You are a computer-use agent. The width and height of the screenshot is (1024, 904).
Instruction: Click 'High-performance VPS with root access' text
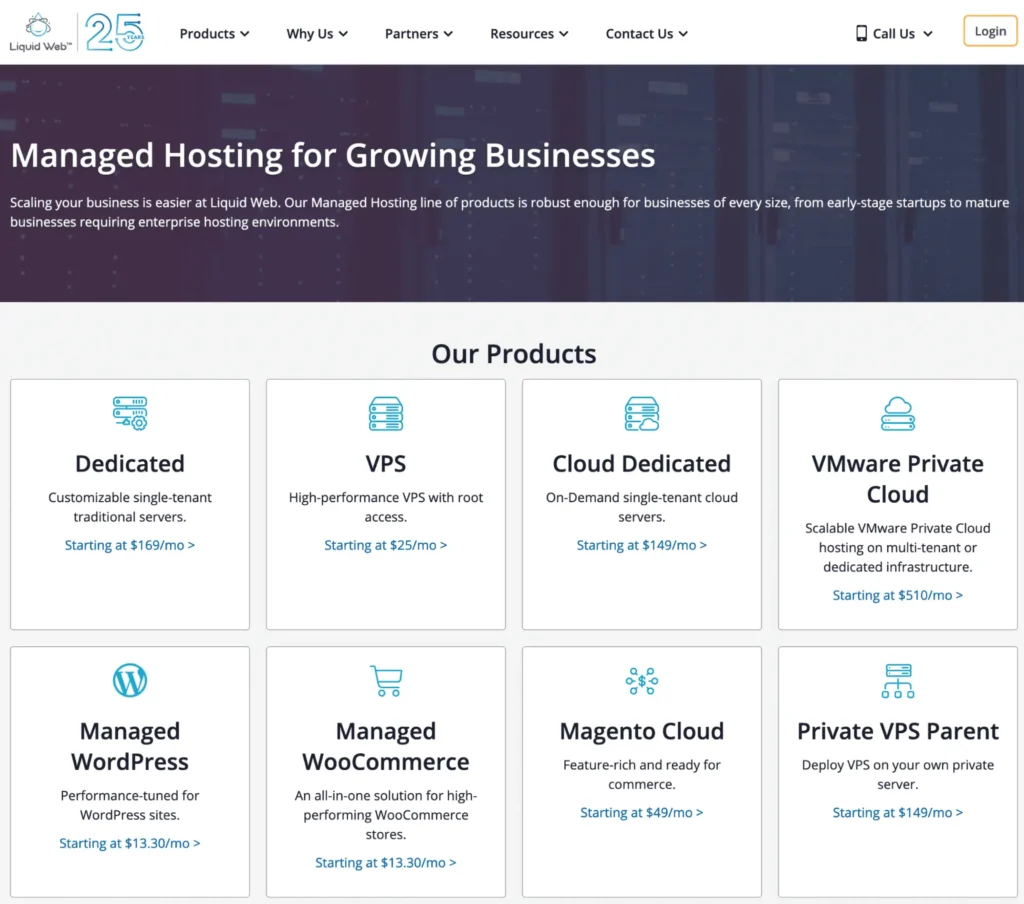pyautogui.click(x=386, y=508)
